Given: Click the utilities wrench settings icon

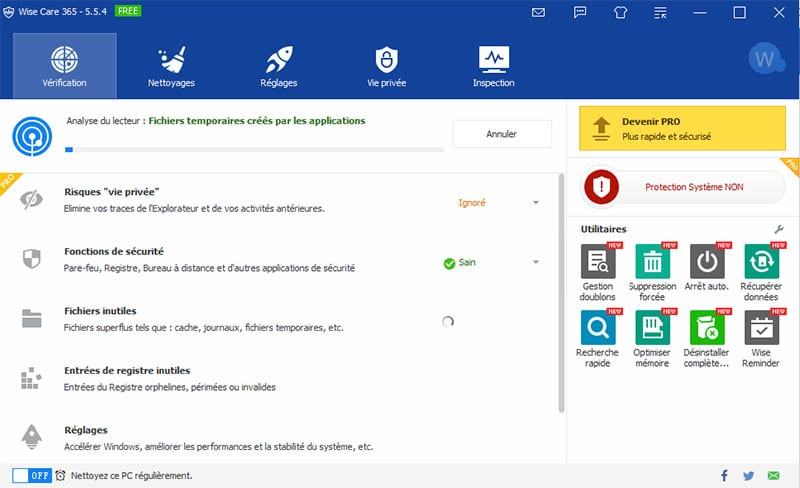Looking at the screenshot, I should coord(779,229).
